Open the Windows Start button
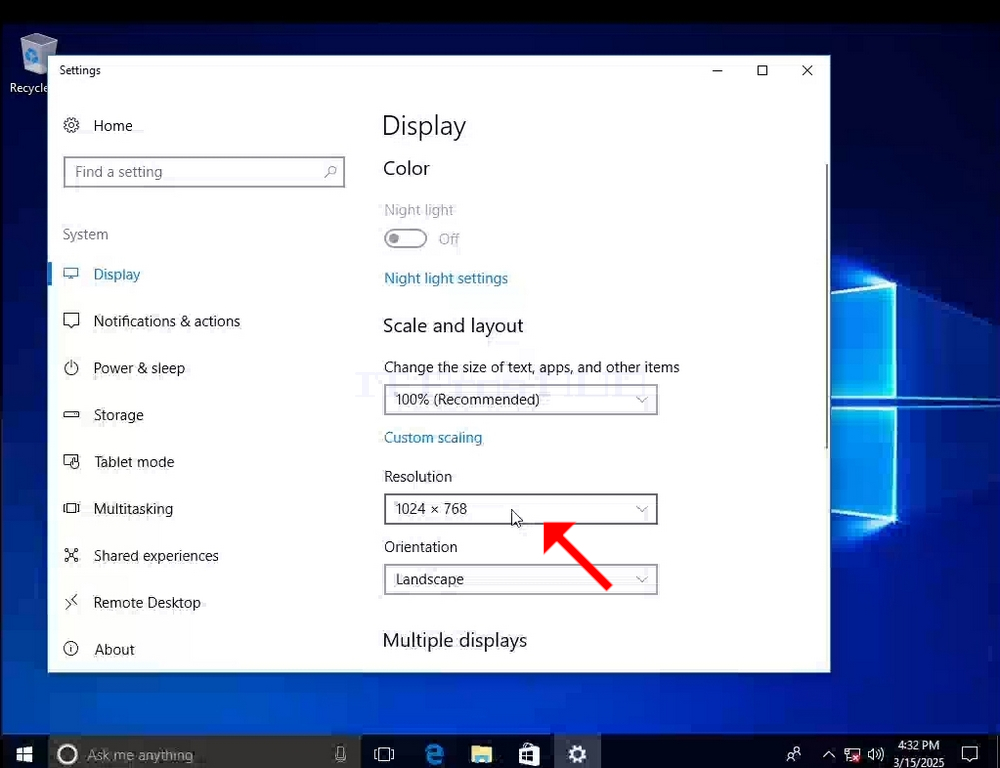 24,754
